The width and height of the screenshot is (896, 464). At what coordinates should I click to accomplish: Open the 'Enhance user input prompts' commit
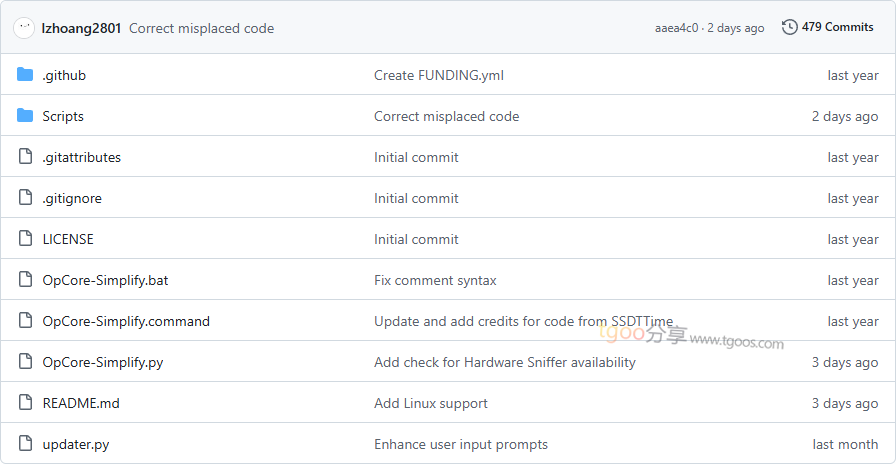point(460,444)
